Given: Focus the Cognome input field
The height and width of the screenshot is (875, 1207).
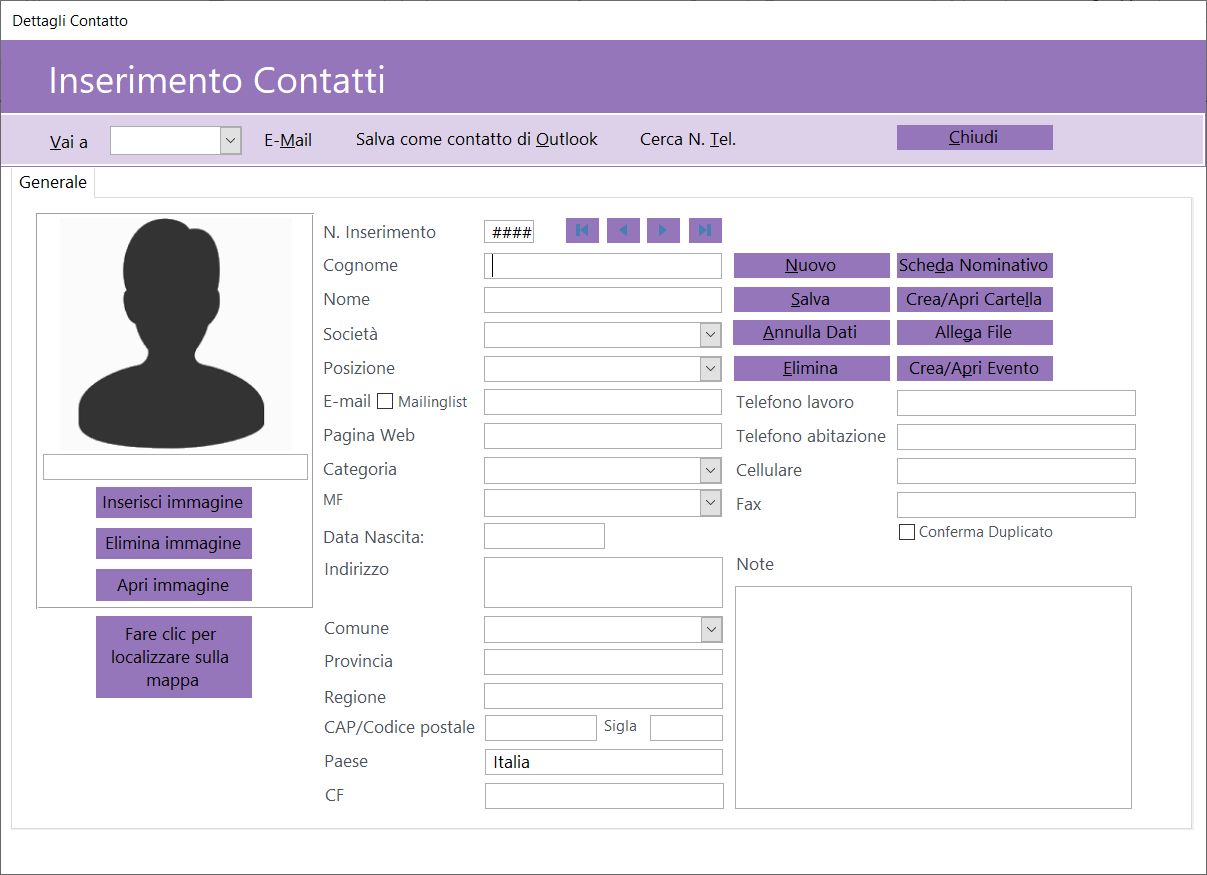Looking at the screenshot, I should tap(602, 266).
